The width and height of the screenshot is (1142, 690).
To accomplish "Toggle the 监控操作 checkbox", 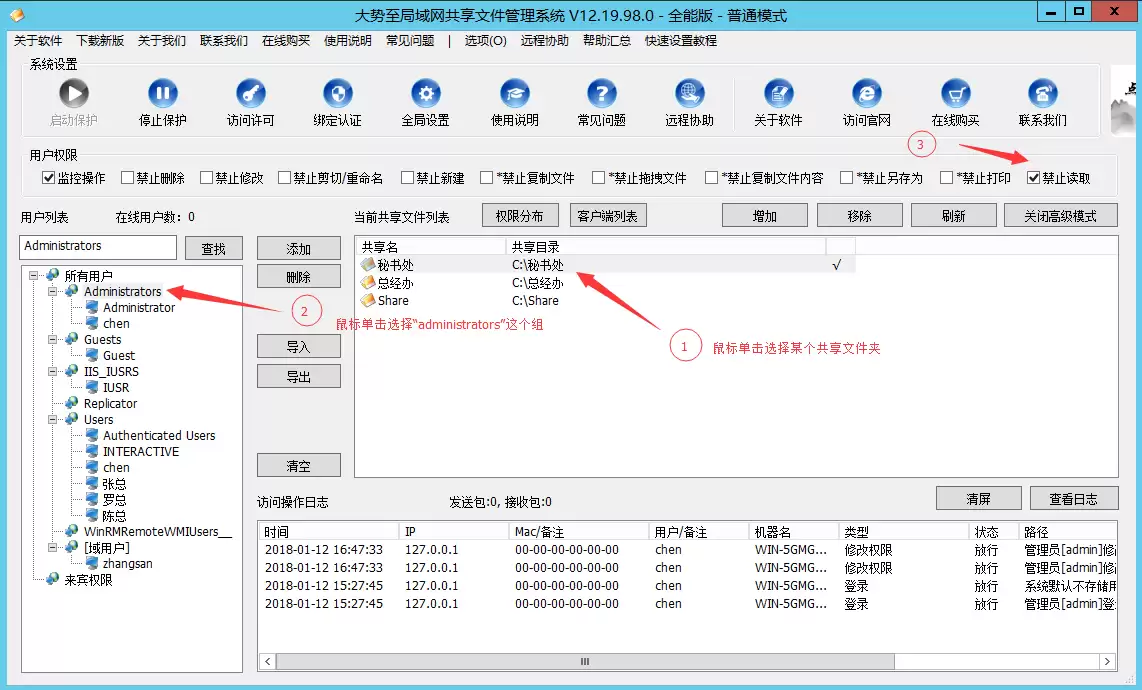I will click(49, 178).
